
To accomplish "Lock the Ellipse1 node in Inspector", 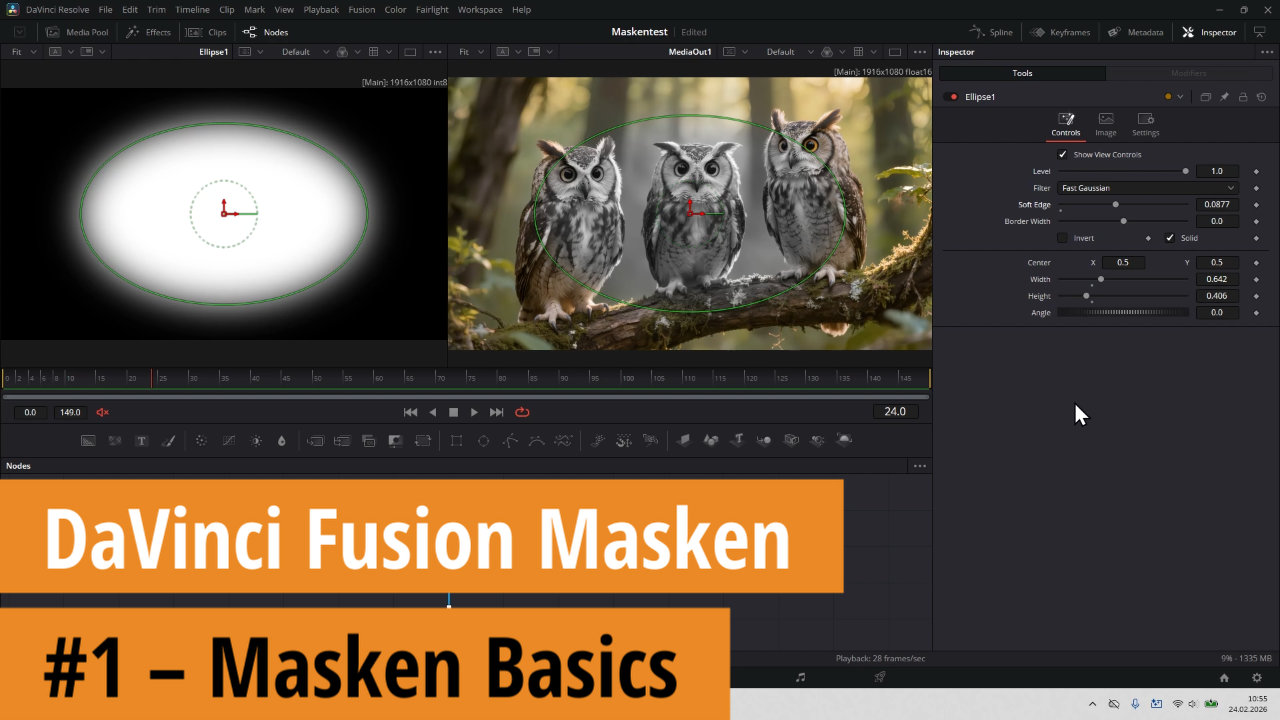I will [x=1243, y=97].
